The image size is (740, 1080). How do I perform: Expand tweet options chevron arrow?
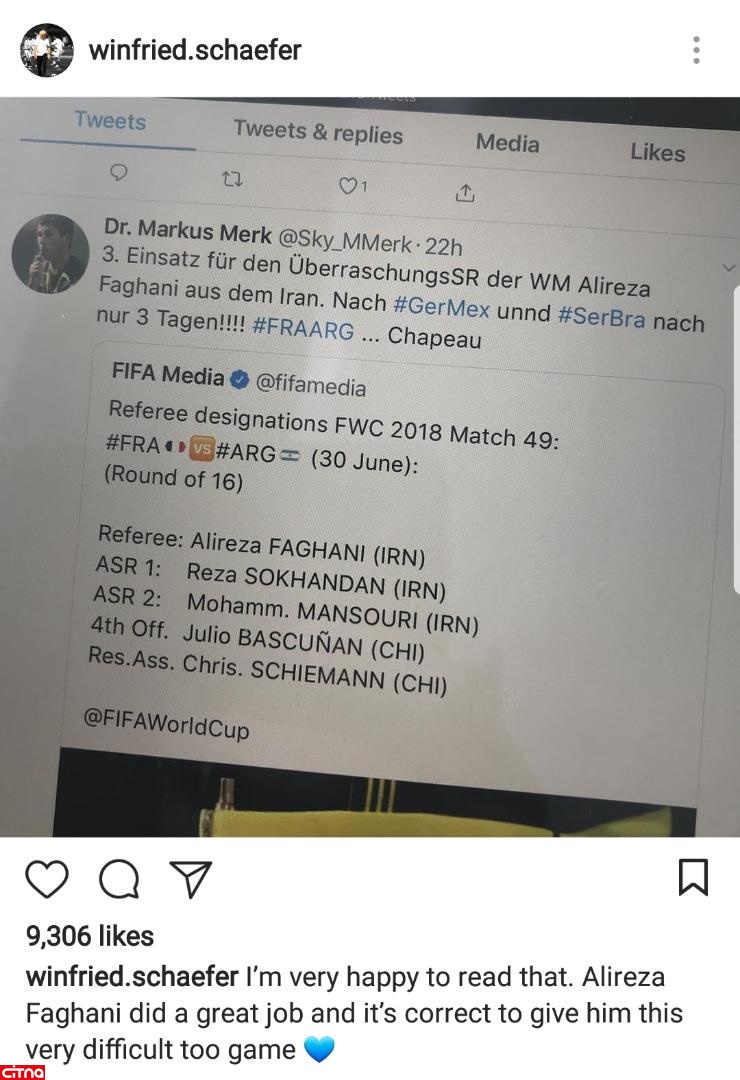coord(728,267)
